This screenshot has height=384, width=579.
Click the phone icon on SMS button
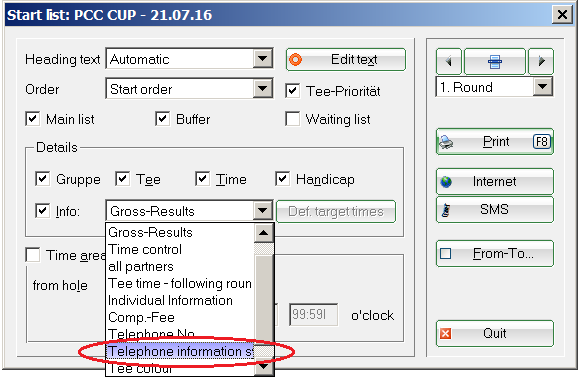[446, 210]
